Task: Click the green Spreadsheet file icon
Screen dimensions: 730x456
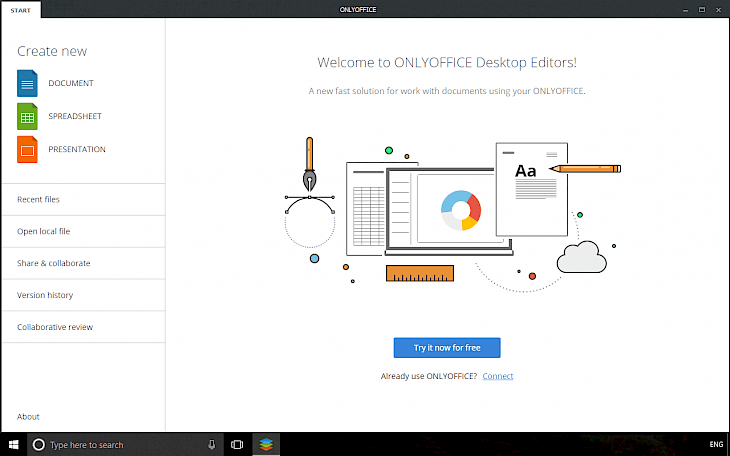Action: (x=27, y=116)
